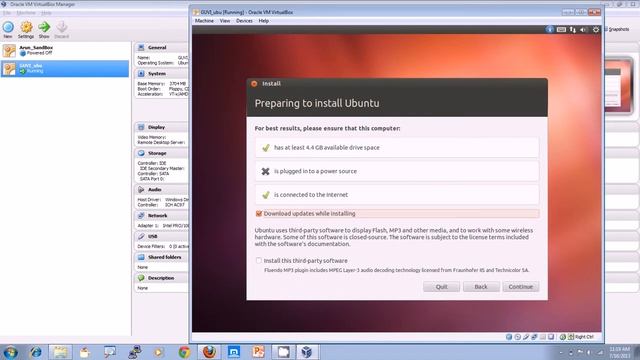Close the Install dialog with orange button
Viewport: 640px width, 360px height.
click(254, 84)
